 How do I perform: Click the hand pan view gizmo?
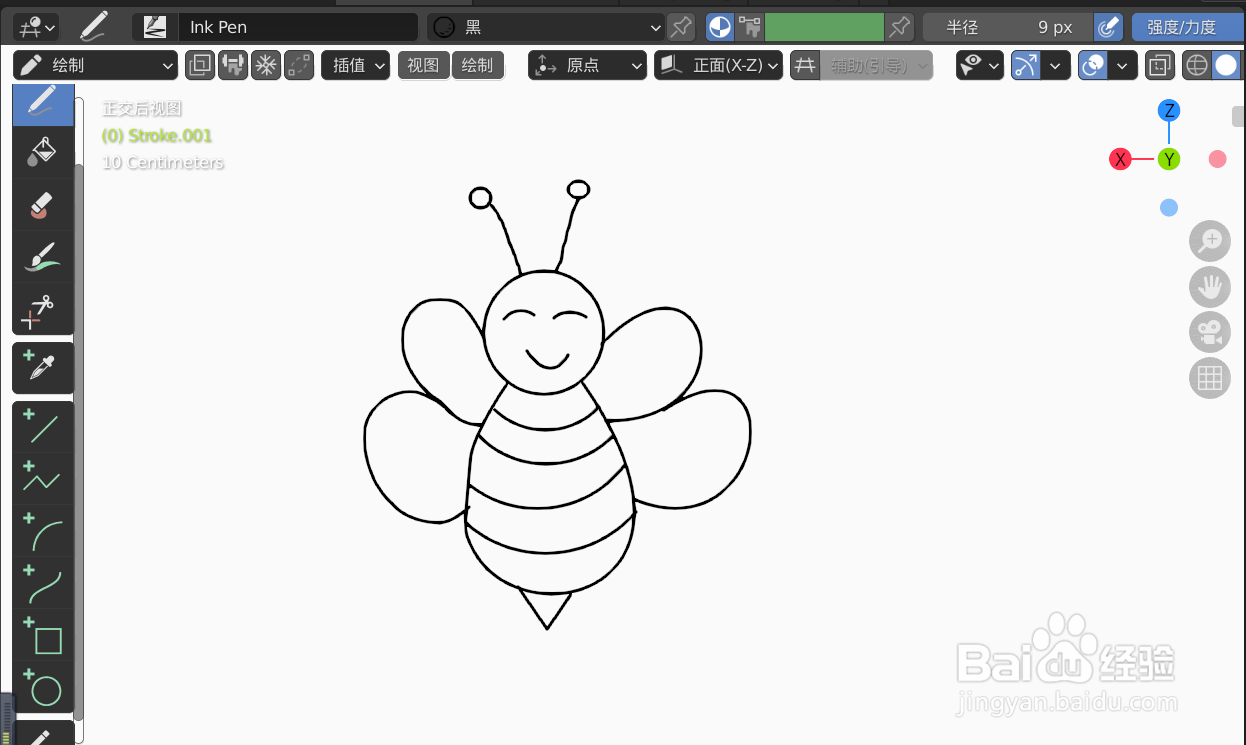pyautogui.click(x=1210, y=287)
